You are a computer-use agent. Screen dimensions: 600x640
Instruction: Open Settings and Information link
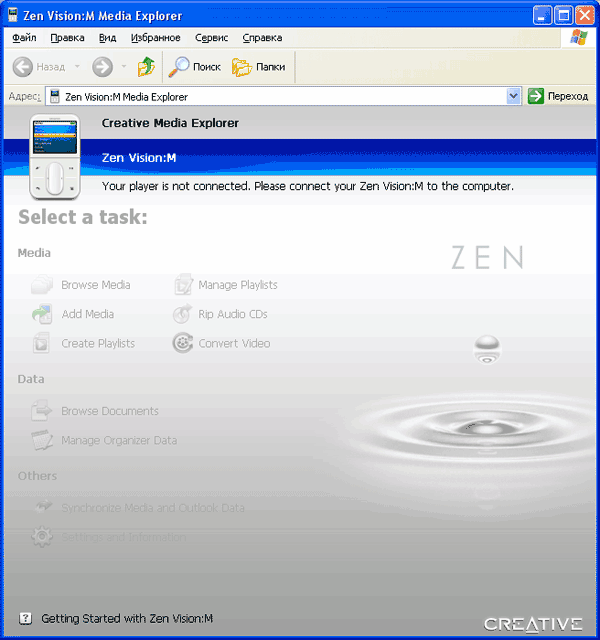[x=124, y=537]
